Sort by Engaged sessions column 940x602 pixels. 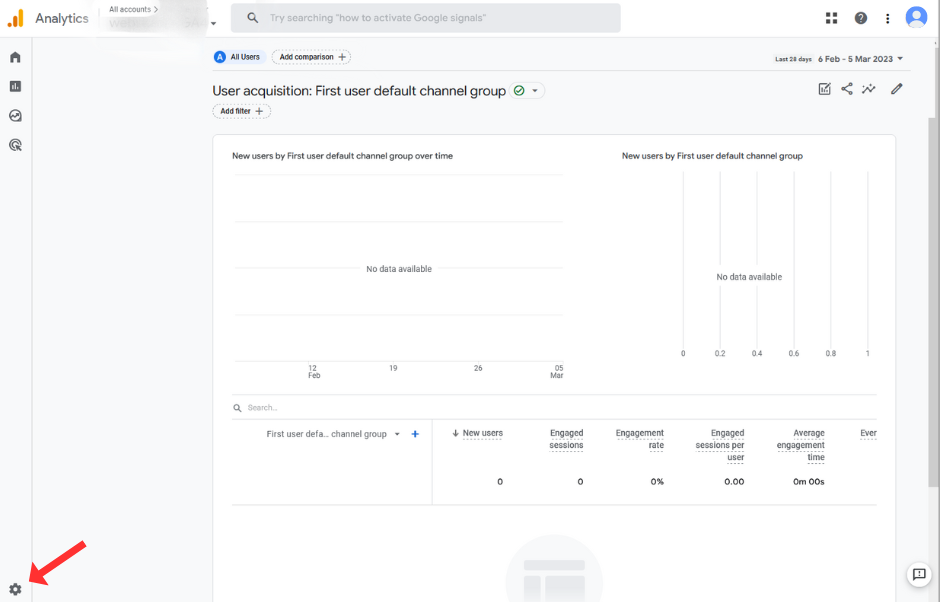566,439
